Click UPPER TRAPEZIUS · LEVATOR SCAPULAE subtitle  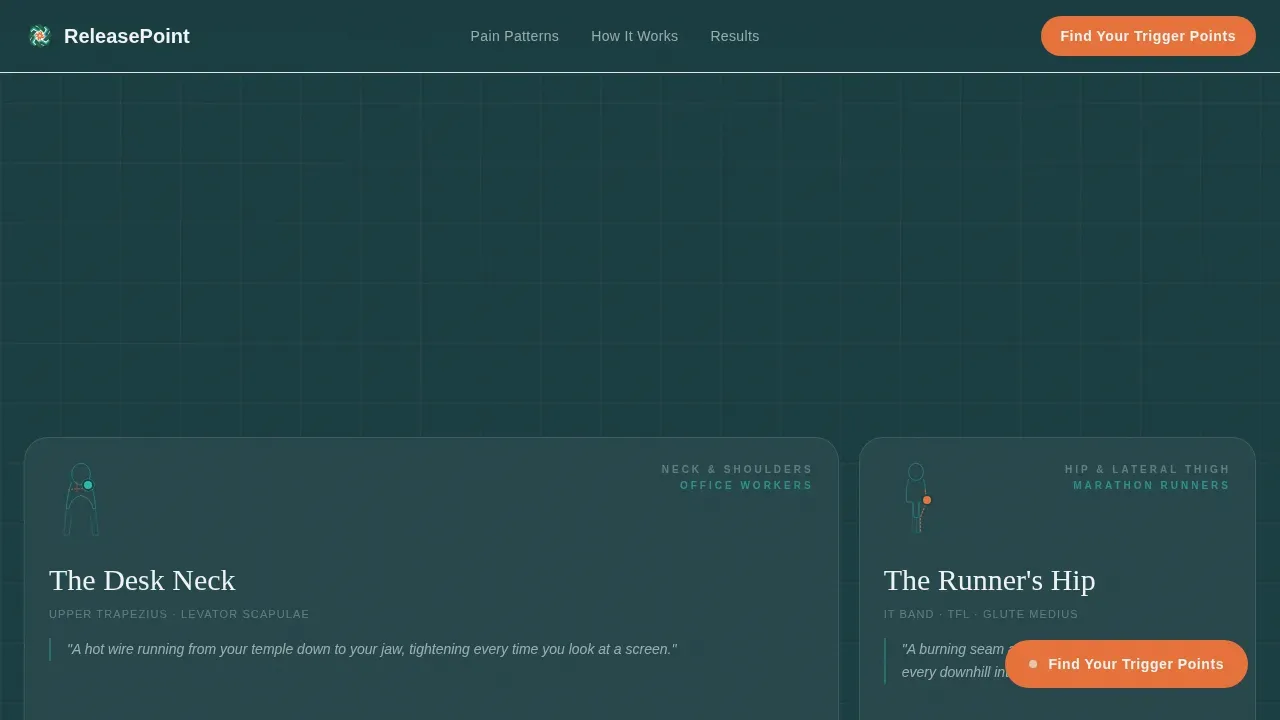179,614
